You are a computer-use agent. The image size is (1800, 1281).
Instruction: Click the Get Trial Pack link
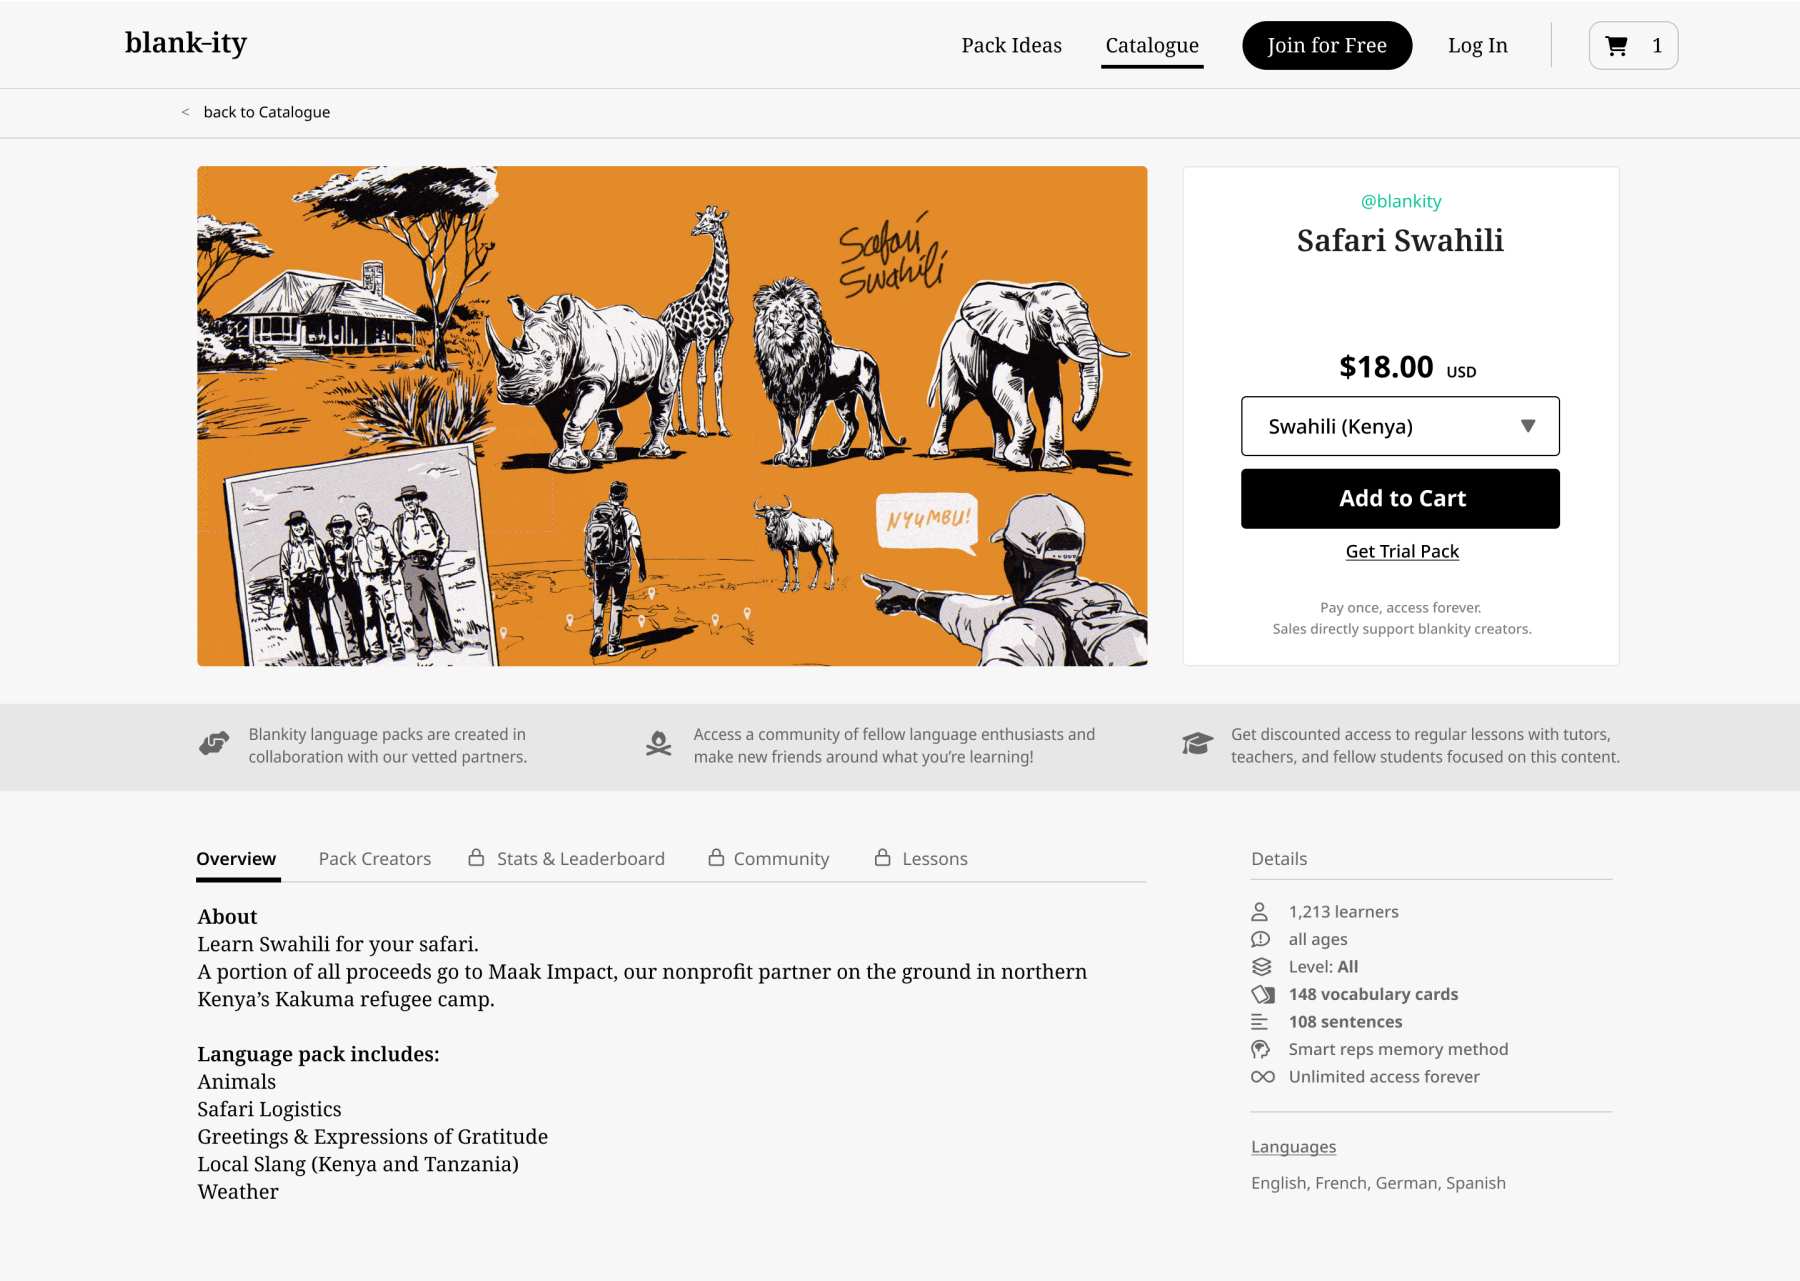tap(1402, 552)
